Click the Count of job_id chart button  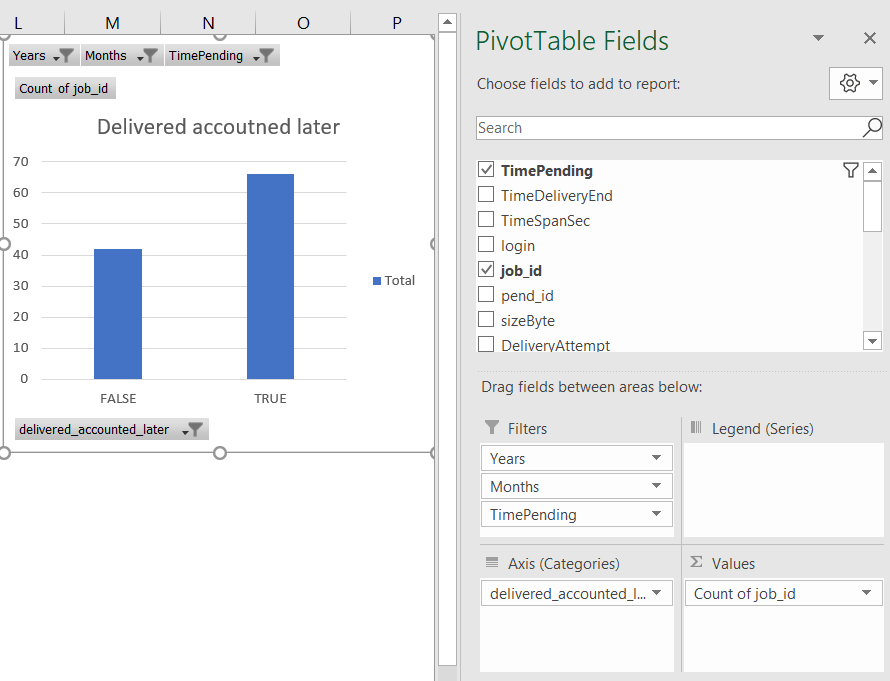click(63, 89)
